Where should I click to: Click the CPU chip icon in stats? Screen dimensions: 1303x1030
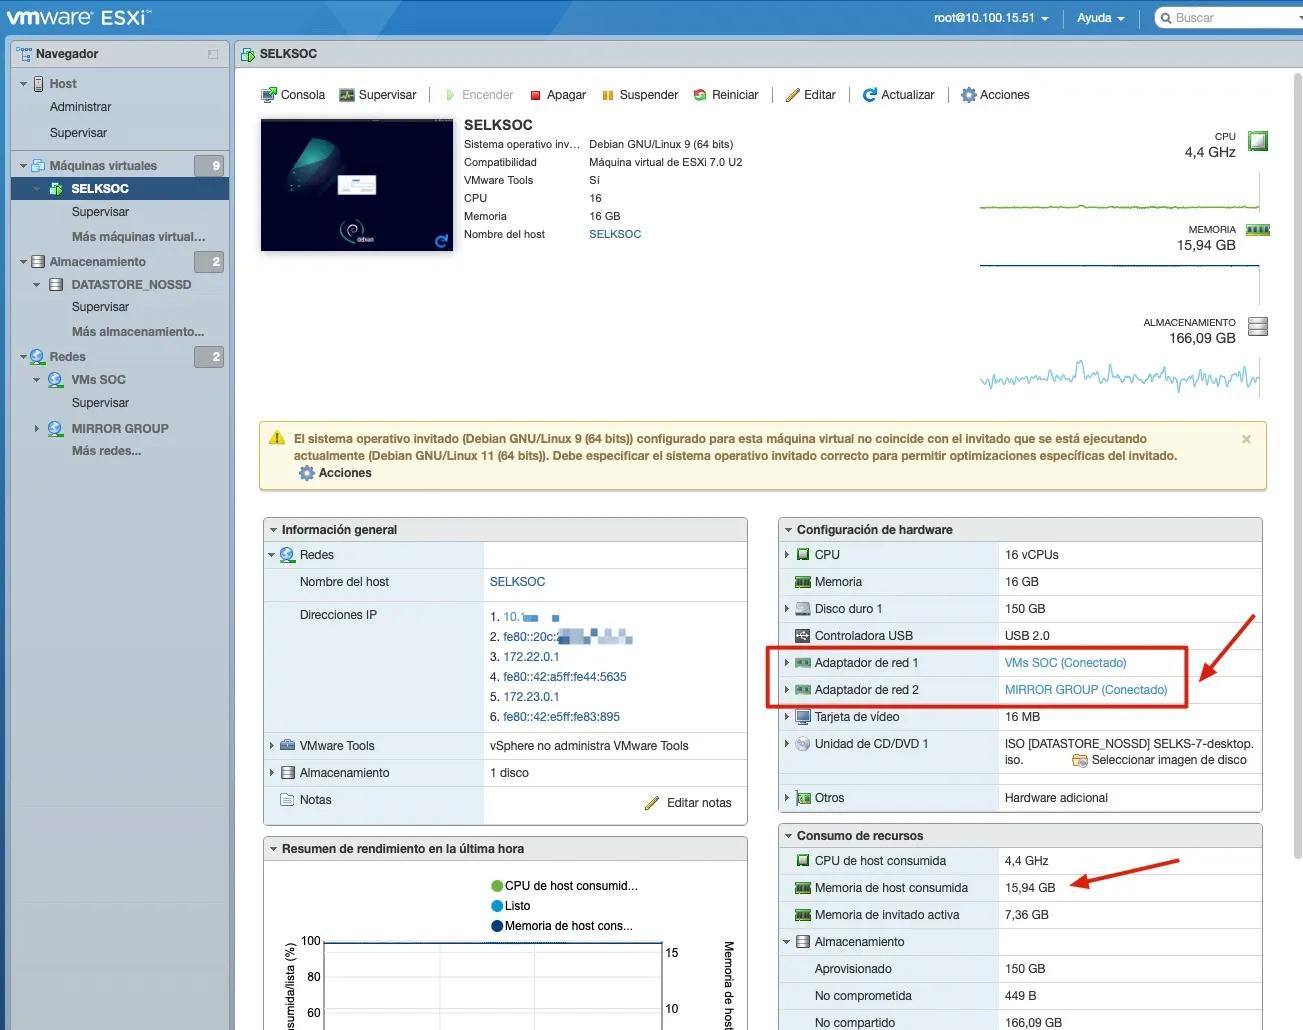pos(1258,141)
